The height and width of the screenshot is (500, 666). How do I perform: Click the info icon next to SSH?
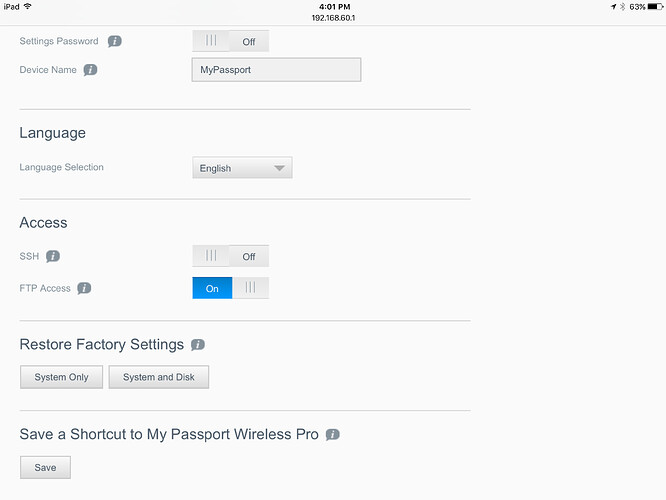(53, 256)
